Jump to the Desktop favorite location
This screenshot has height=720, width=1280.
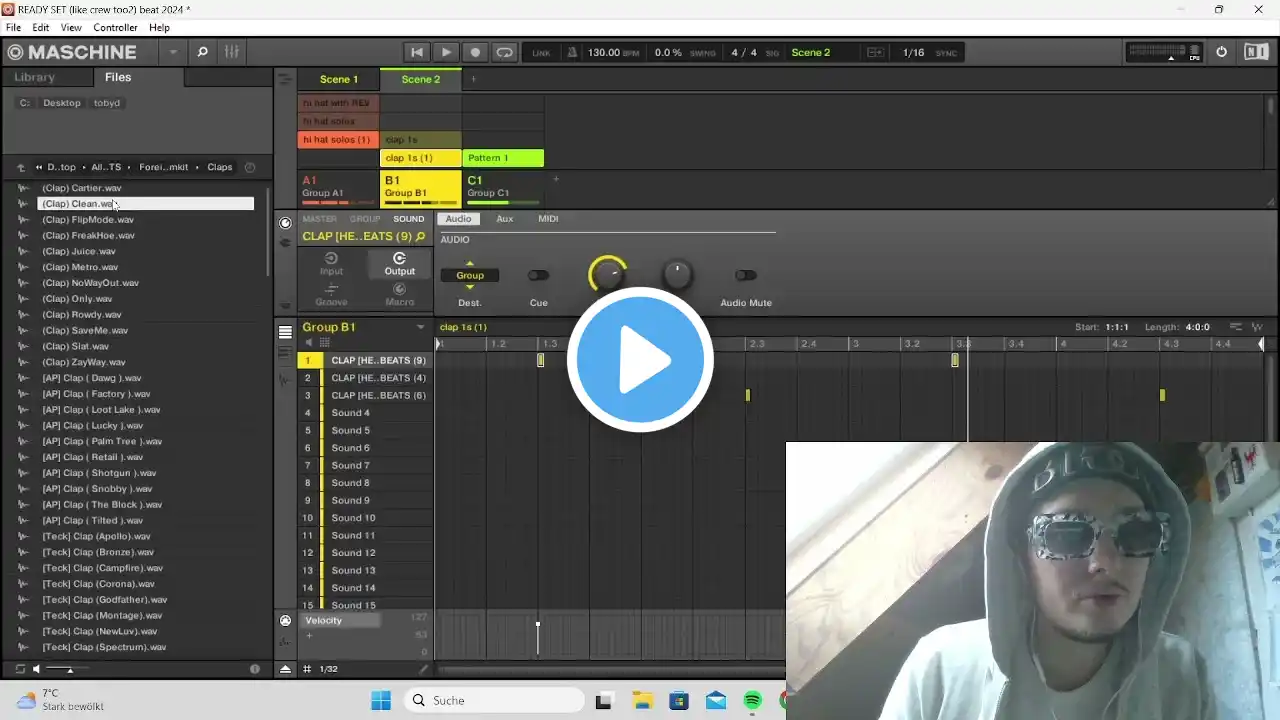61,103
